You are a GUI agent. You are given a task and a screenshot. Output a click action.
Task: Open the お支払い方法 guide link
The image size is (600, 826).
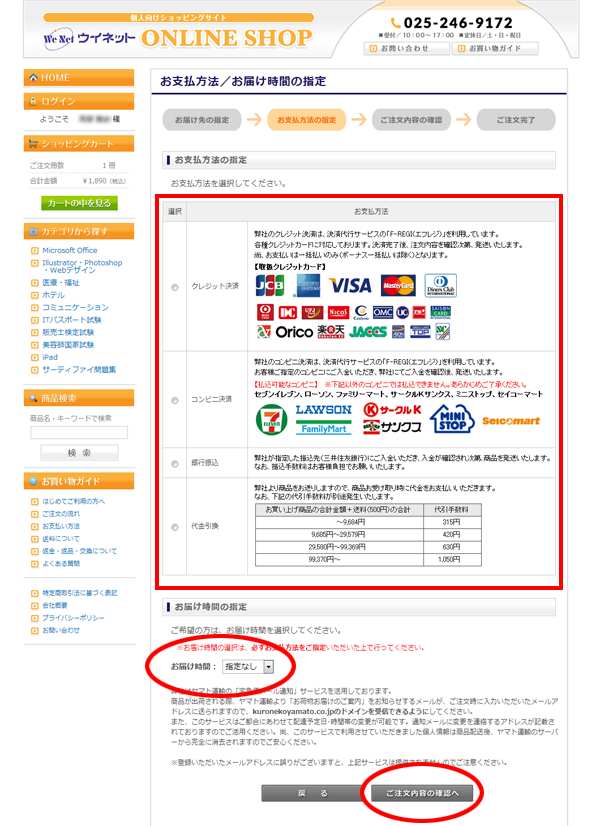pos(61,526)
